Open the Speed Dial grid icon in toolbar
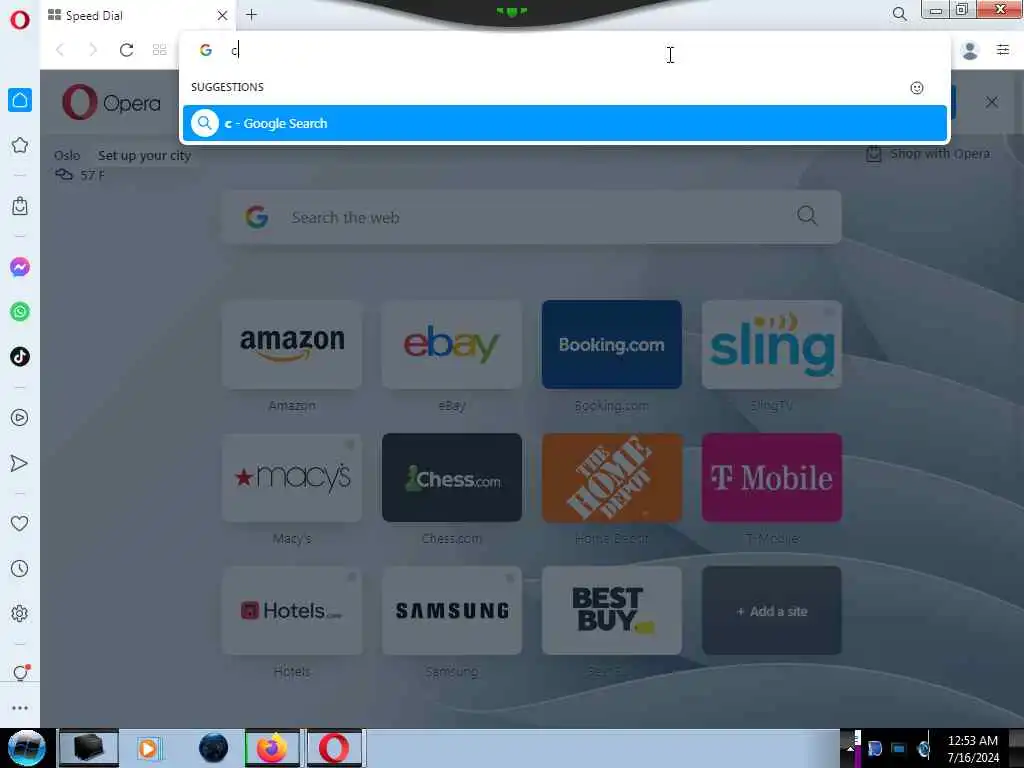This screenshot has width=1024, height=768. click(159, 50)
